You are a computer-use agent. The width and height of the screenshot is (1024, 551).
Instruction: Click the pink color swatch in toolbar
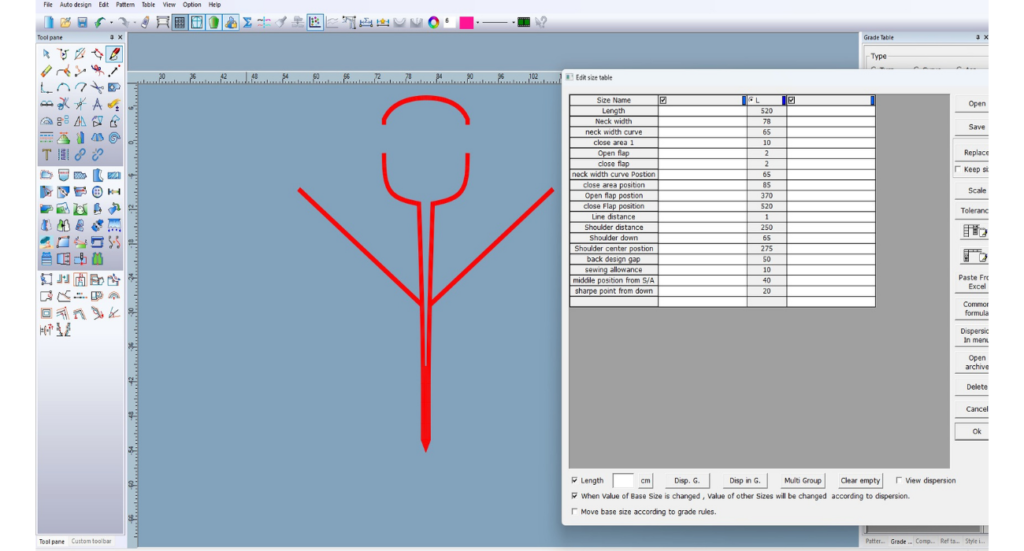point(466,22)
